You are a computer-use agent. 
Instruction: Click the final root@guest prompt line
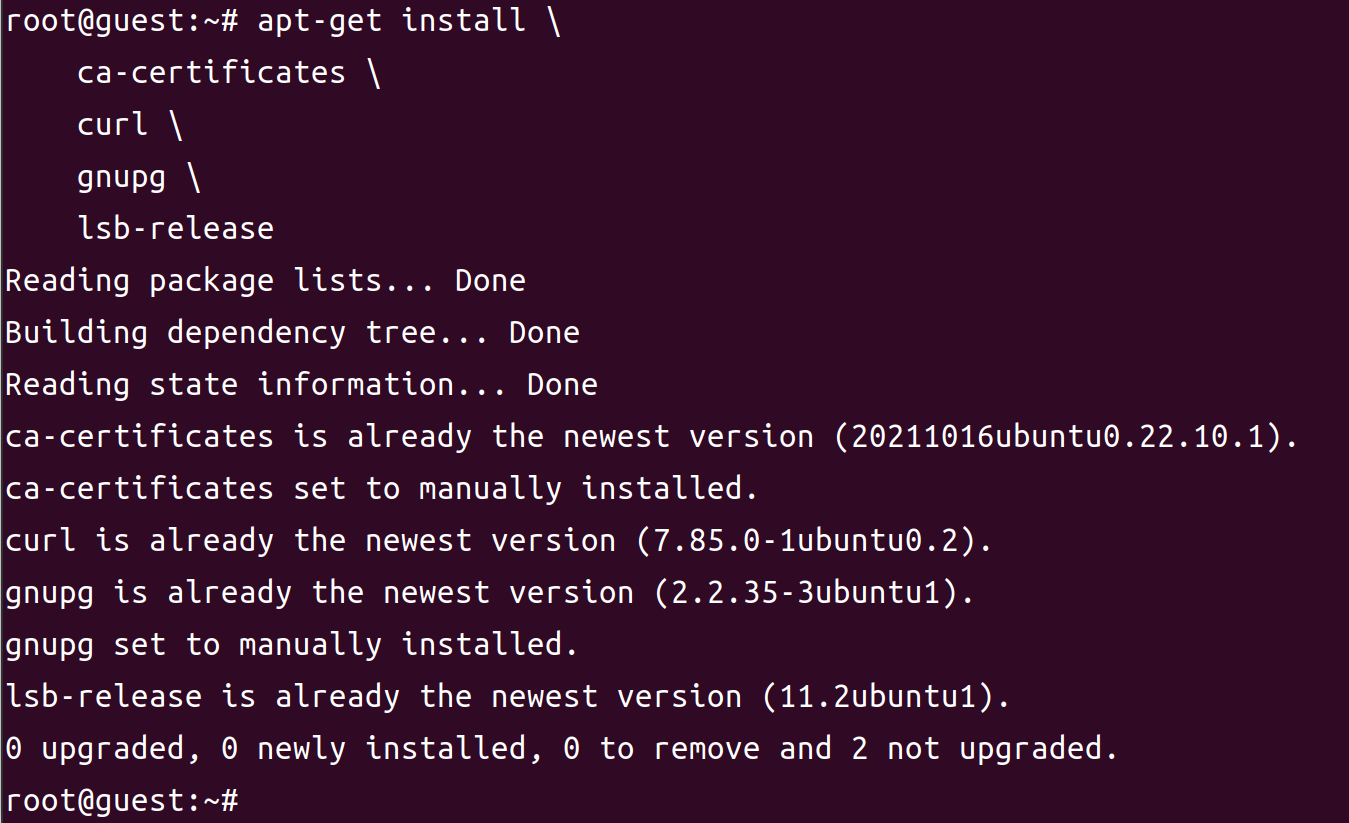click(122, 800)
